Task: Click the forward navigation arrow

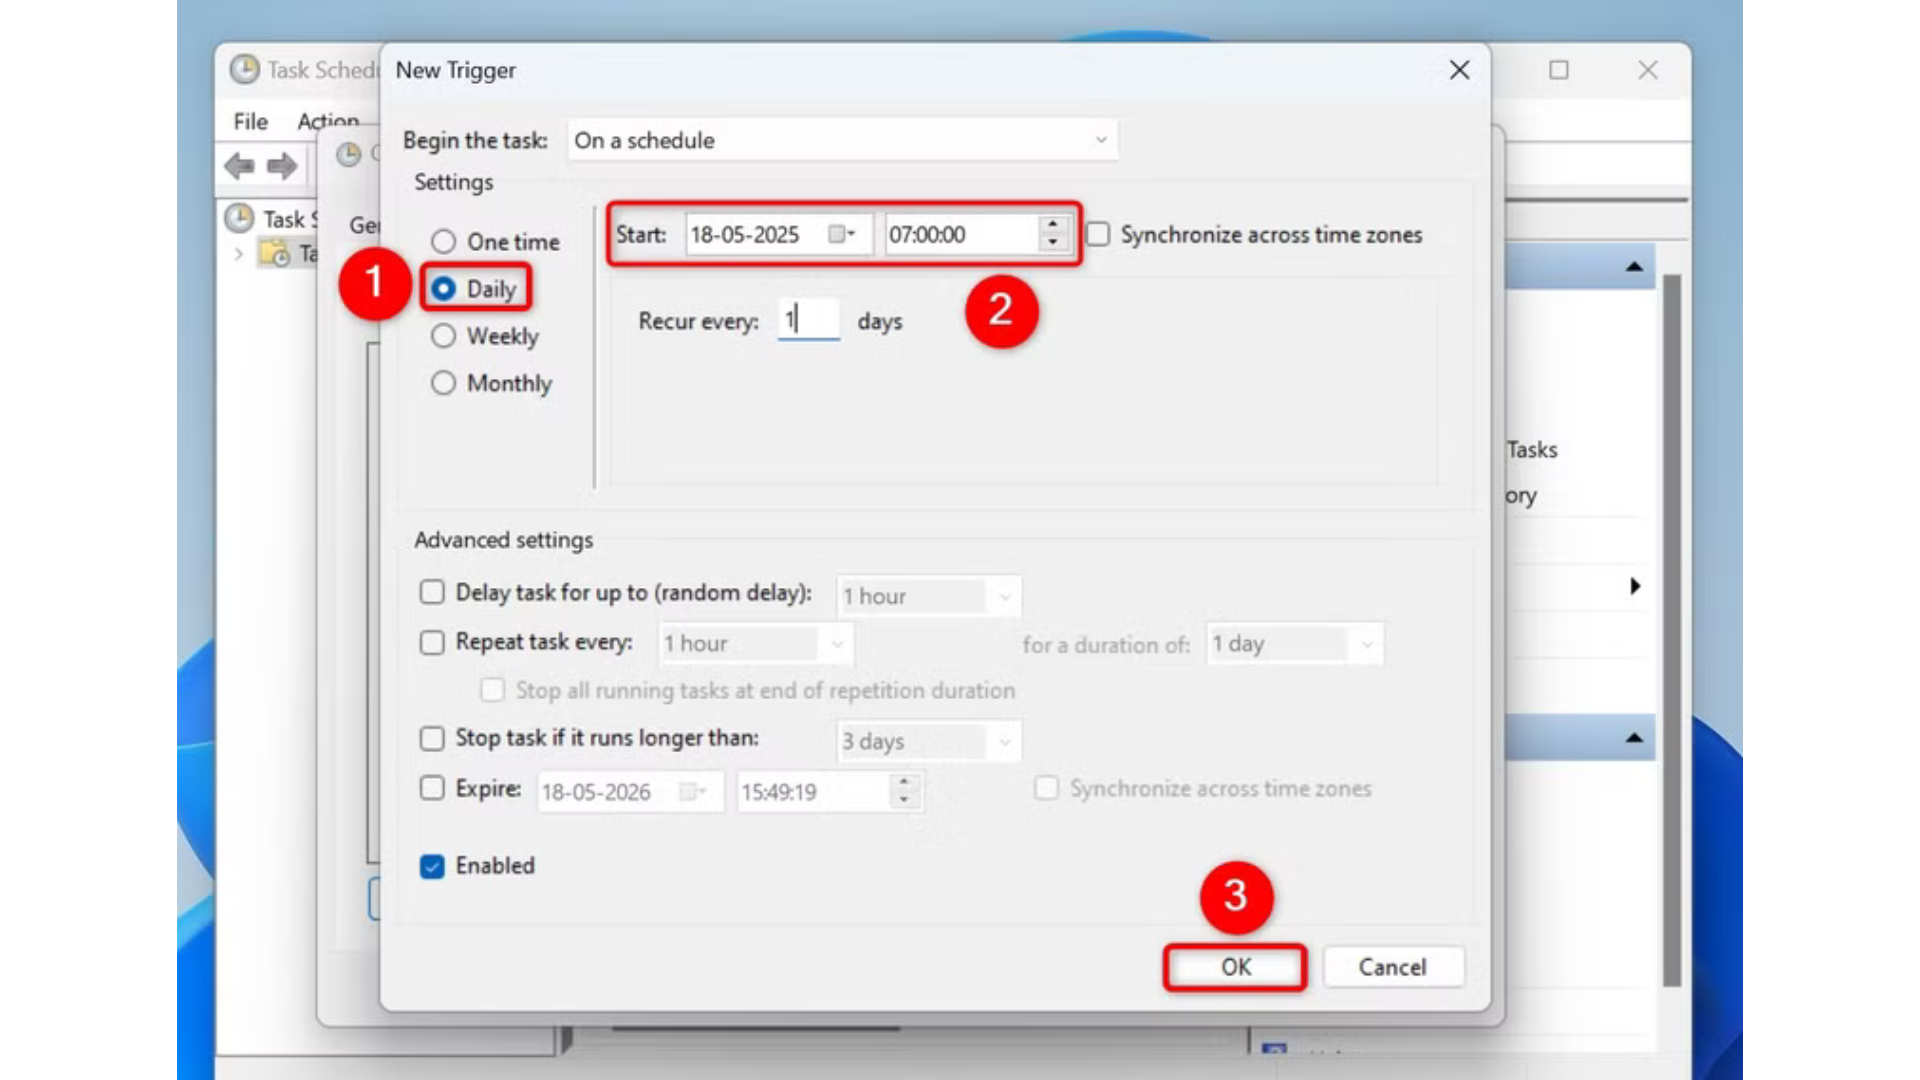Action: (283, 165)
